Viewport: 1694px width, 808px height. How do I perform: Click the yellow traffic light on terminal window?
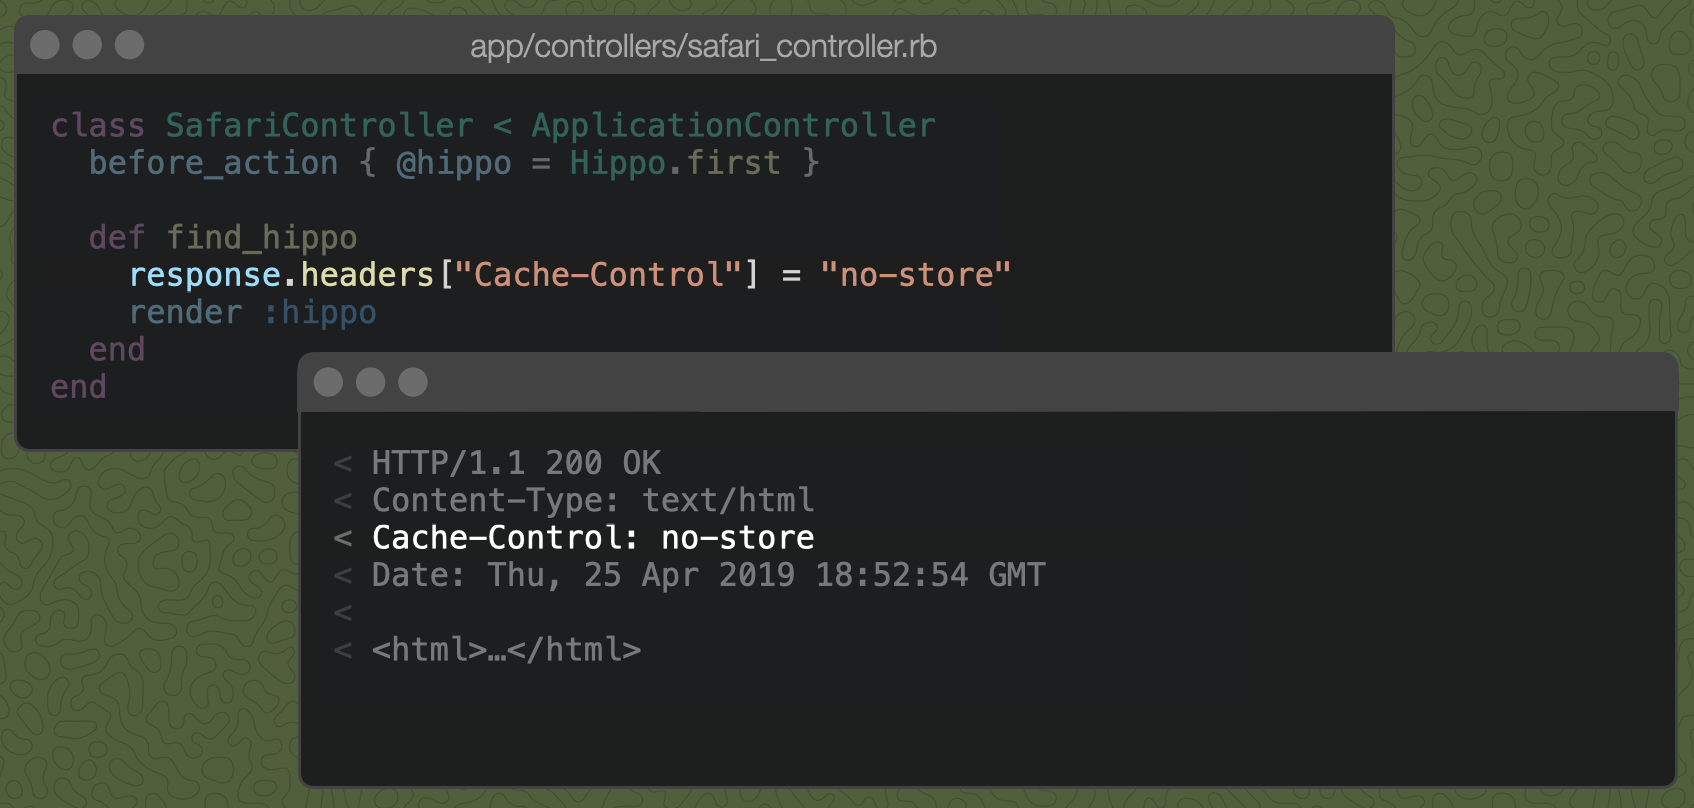(370, 382)
